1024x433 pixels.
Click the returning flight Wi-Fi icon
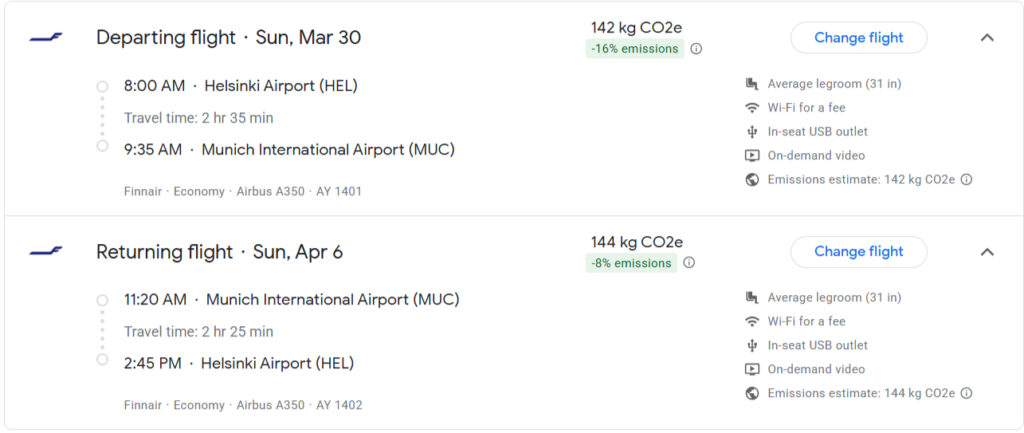pos(752,322)
